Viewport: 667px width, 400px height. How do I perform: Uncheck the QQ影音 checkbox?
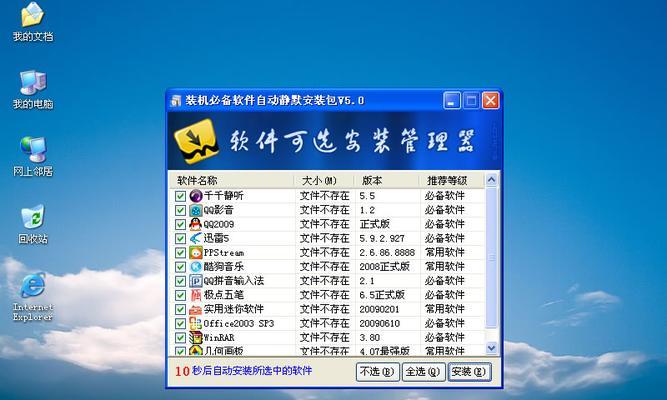tap(180, 210)
